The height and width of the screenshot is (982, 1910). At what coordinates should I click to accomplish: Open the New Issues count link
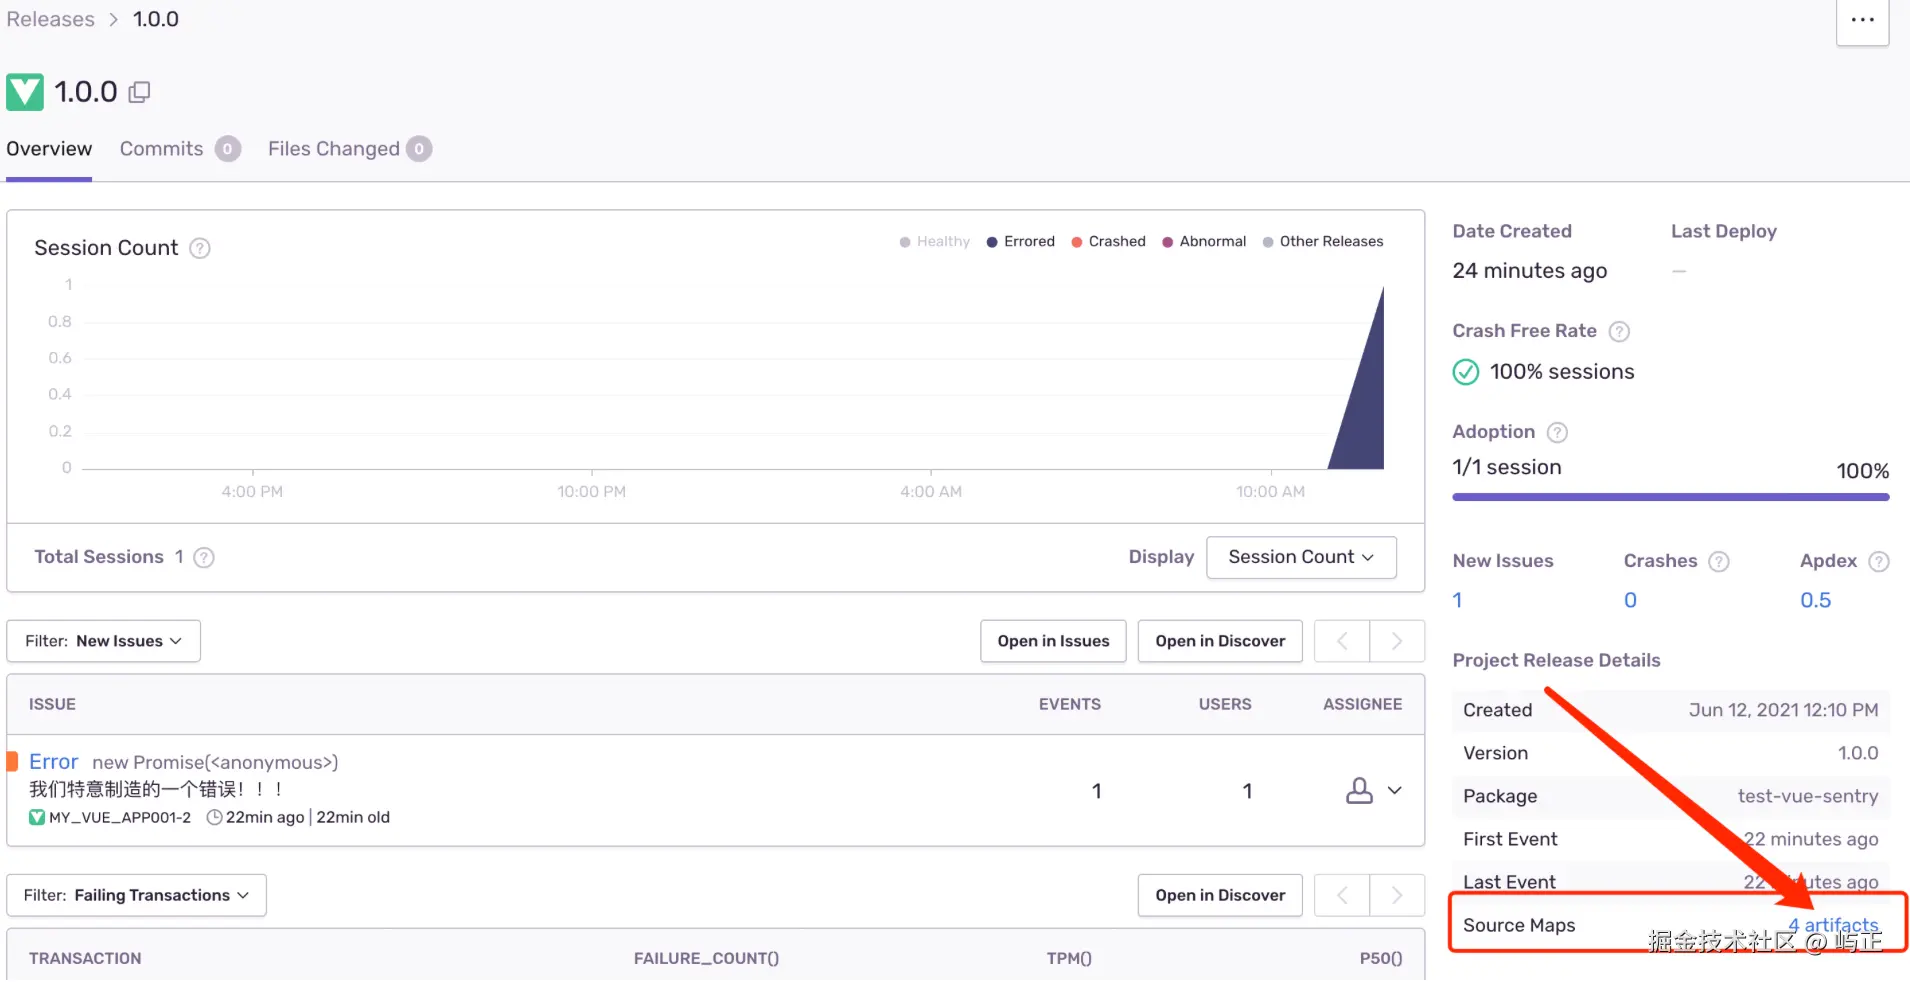click(1458, 600)
